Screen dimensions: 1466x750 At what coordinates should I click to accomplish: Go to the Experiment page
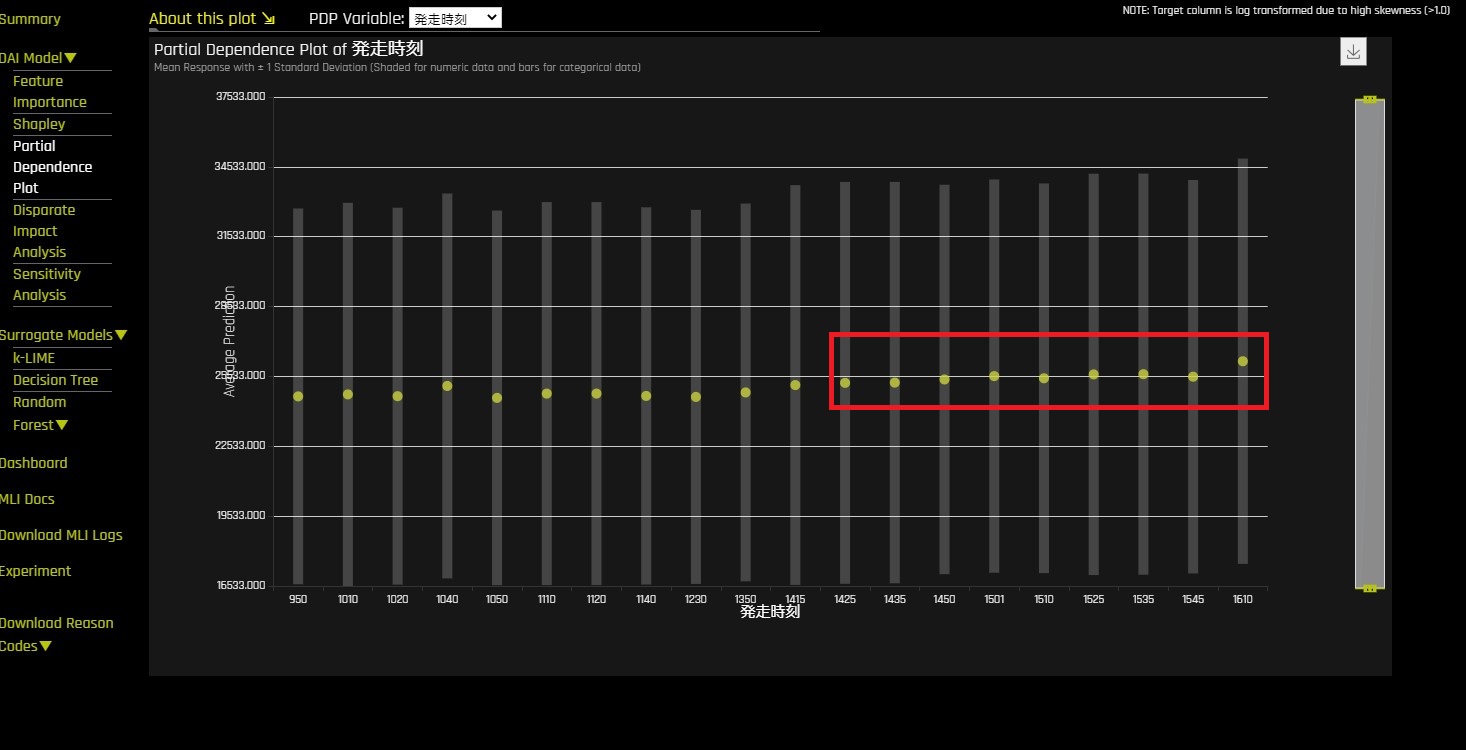(35, 571)
